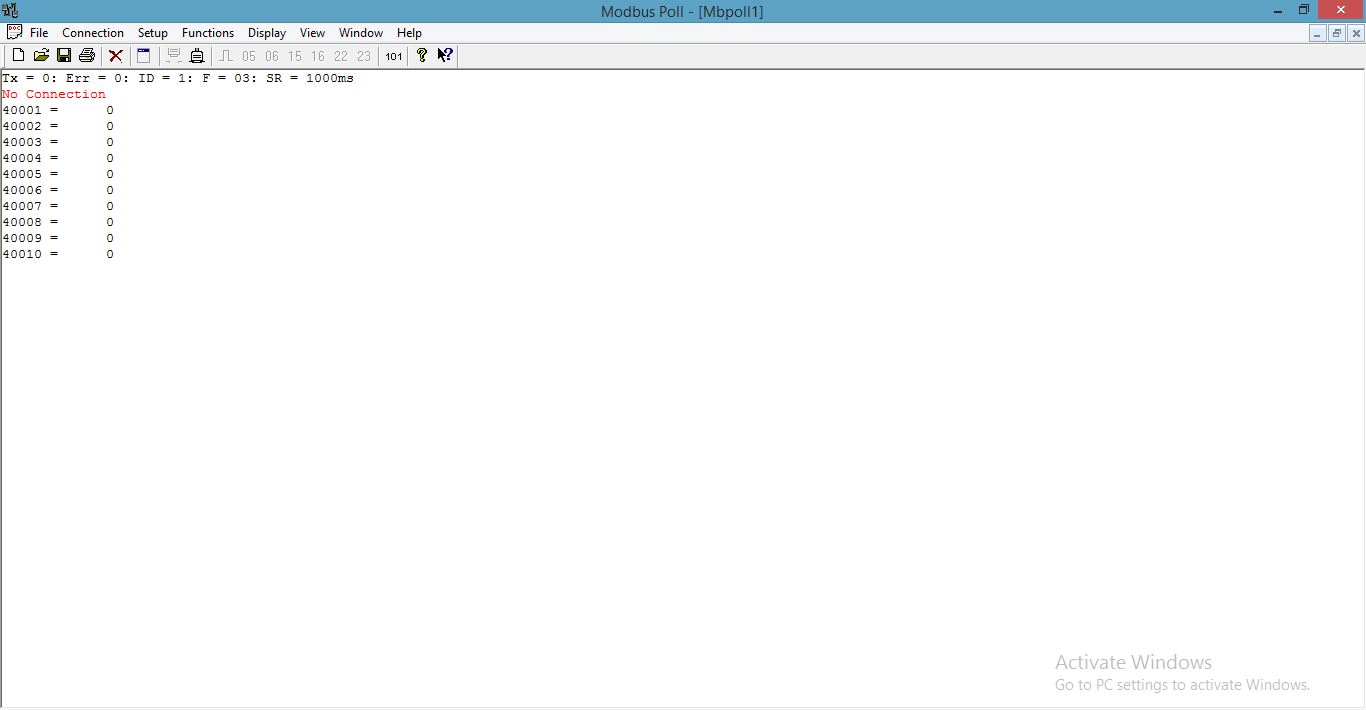Select register row 40005
The width and height of the screenshot is (1366, 710).
(x=58, y=174)
